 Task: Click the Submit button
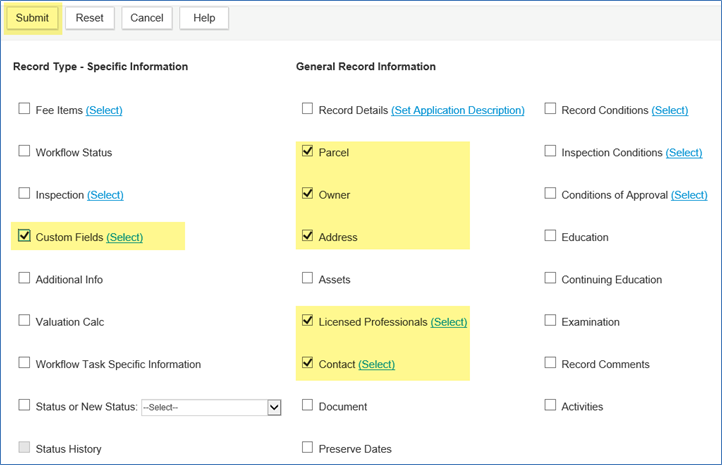pyautogui.click(x=32, y=18)
